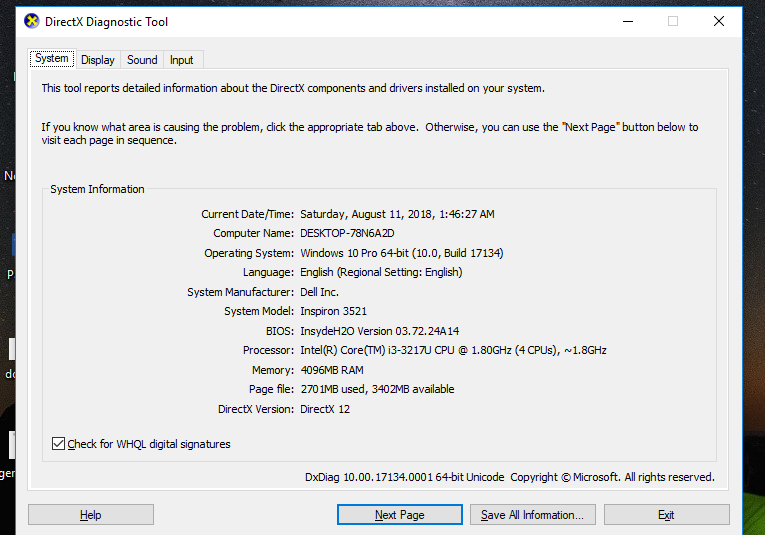
Task: Click the System Manufacturer label
Action: [x=241, y=292]
